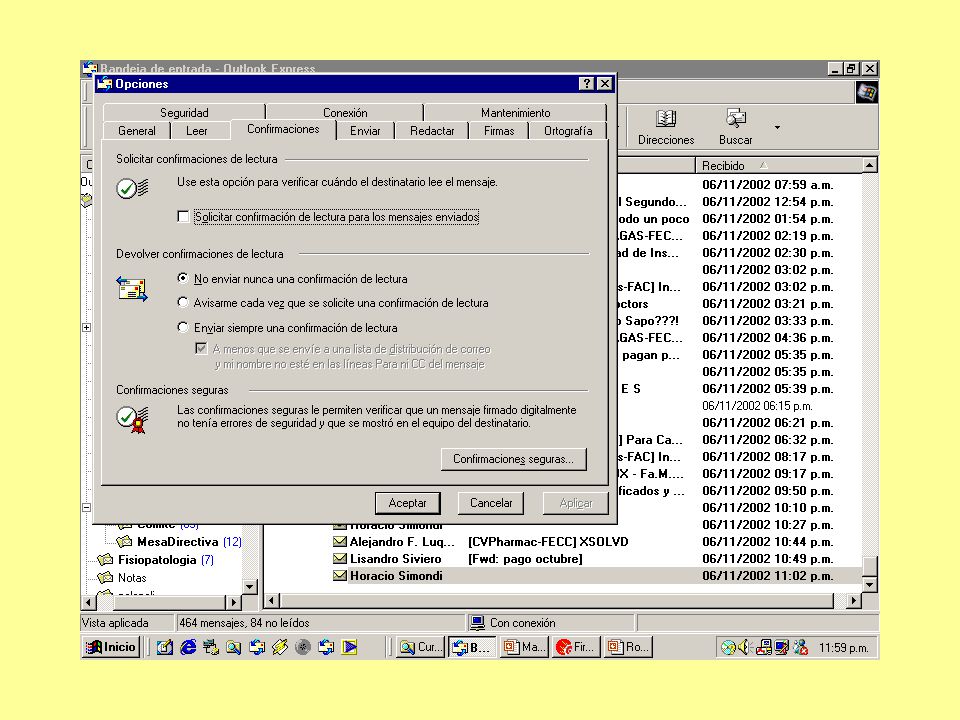
Task: Switch to Ma... taskbar window
Action: [x=524, y=647]
